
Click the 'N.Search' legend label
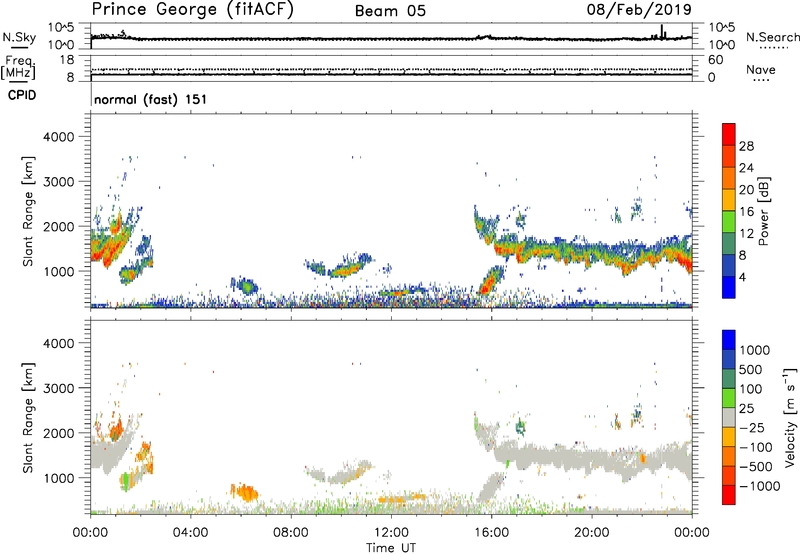(x=773, y=37)
